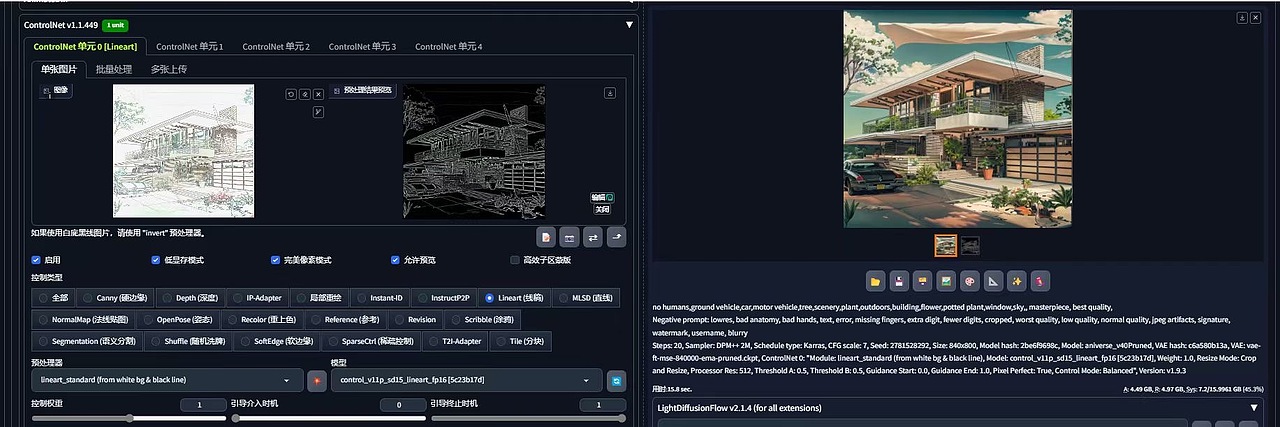
Task: Click the new canvas document icon
Action: 546,237
